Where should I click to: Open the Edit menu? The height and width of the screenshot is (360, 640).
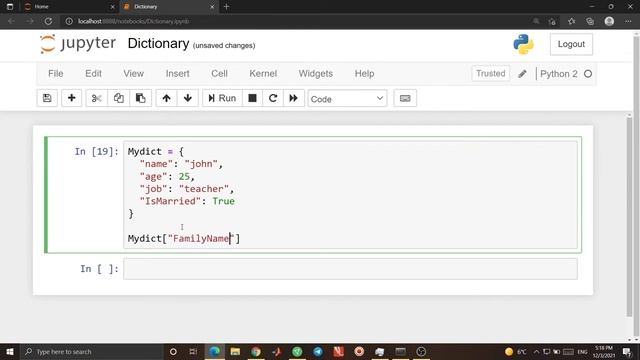[x=93, y=73]
